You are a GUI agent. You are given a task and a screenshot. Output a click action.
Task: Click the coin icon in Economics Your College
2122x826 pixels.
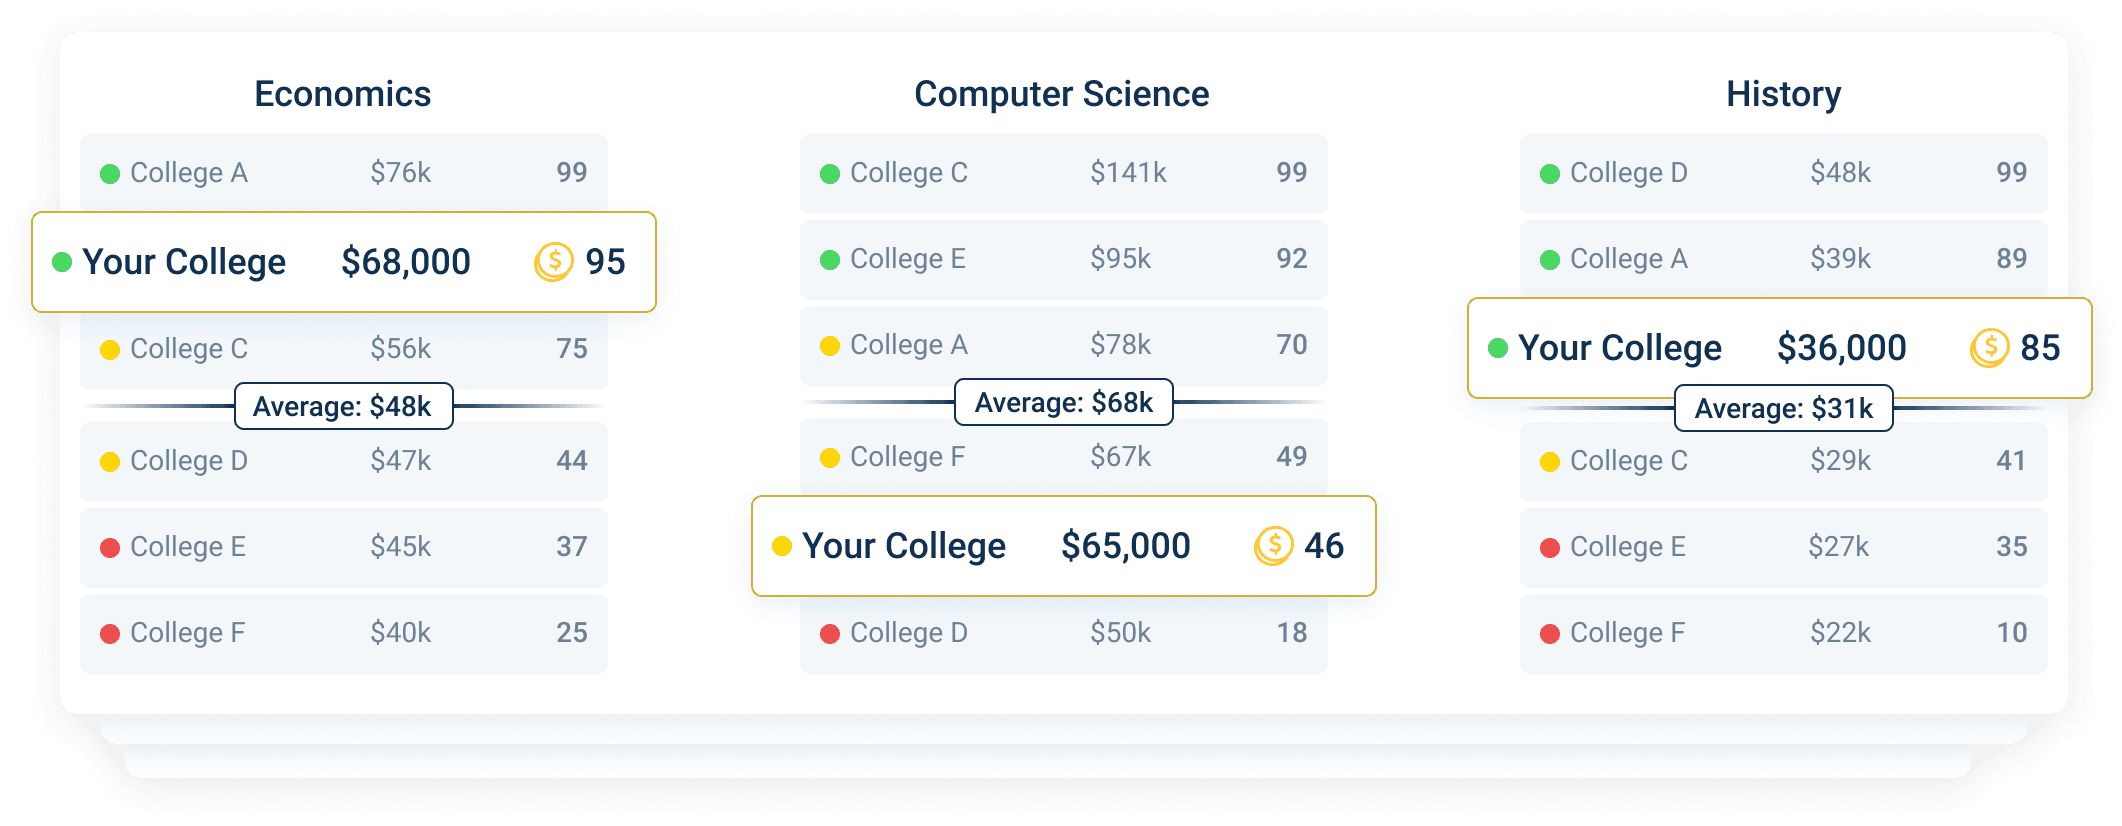point(553,262)
